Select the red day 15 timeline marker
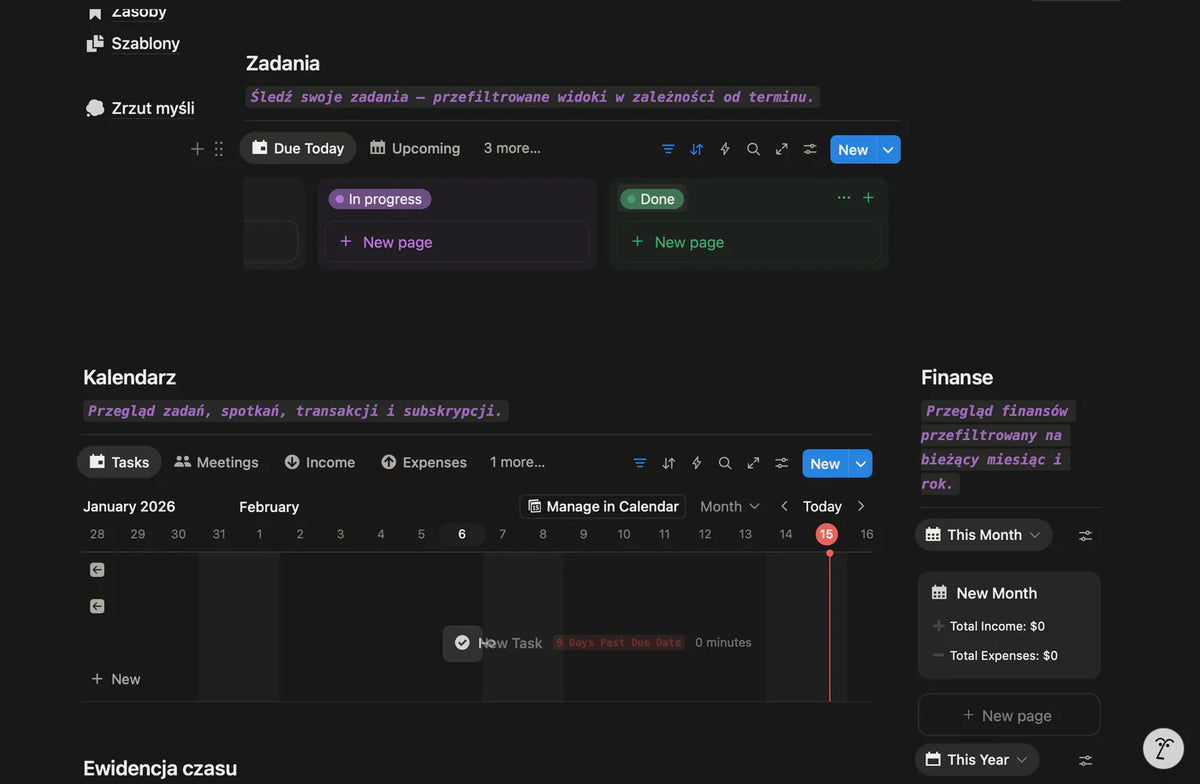 click(826, 534)
